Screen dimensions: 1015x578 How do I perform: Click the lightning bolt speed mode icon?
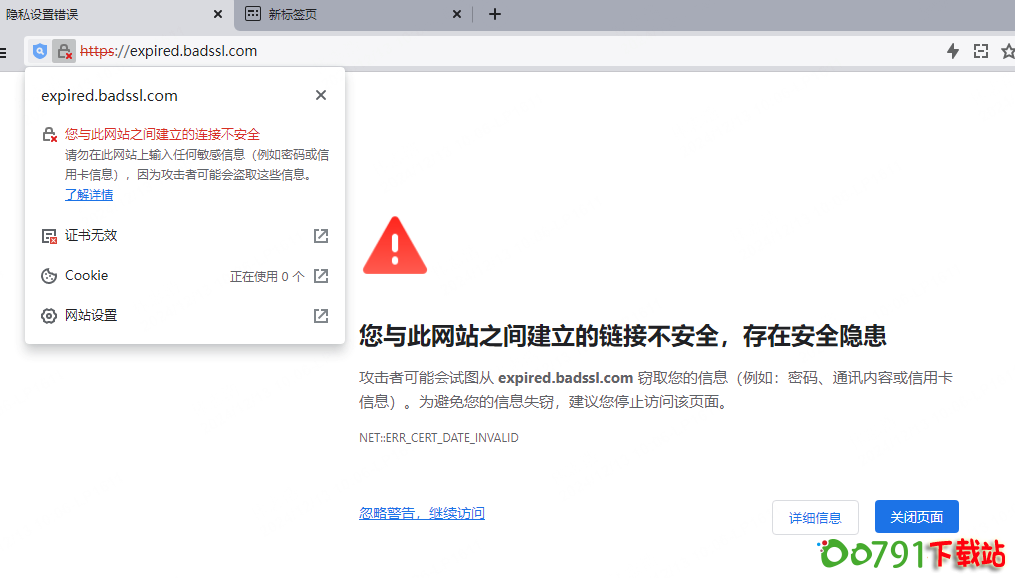(953, 51)
